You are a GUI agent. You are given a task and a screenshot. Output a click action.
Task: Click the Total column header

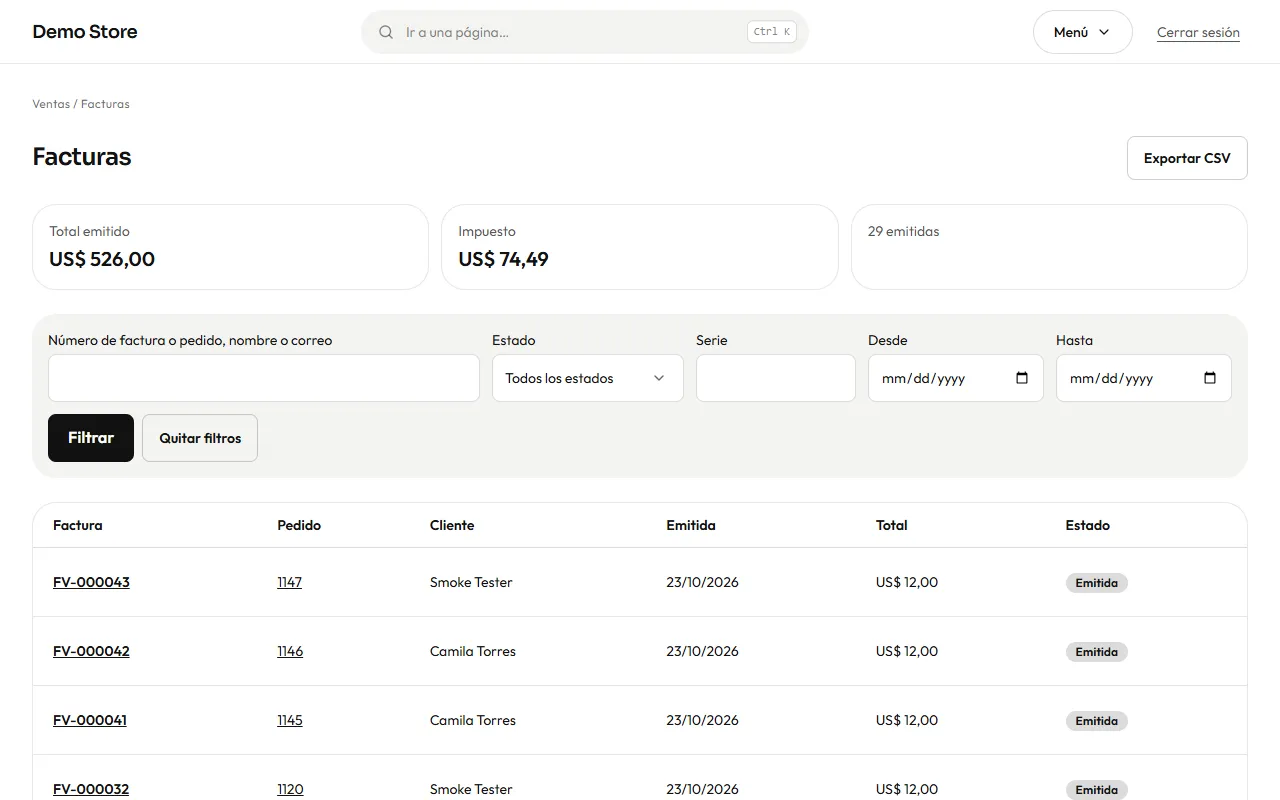pyautogui.click(x=892, y=525)
